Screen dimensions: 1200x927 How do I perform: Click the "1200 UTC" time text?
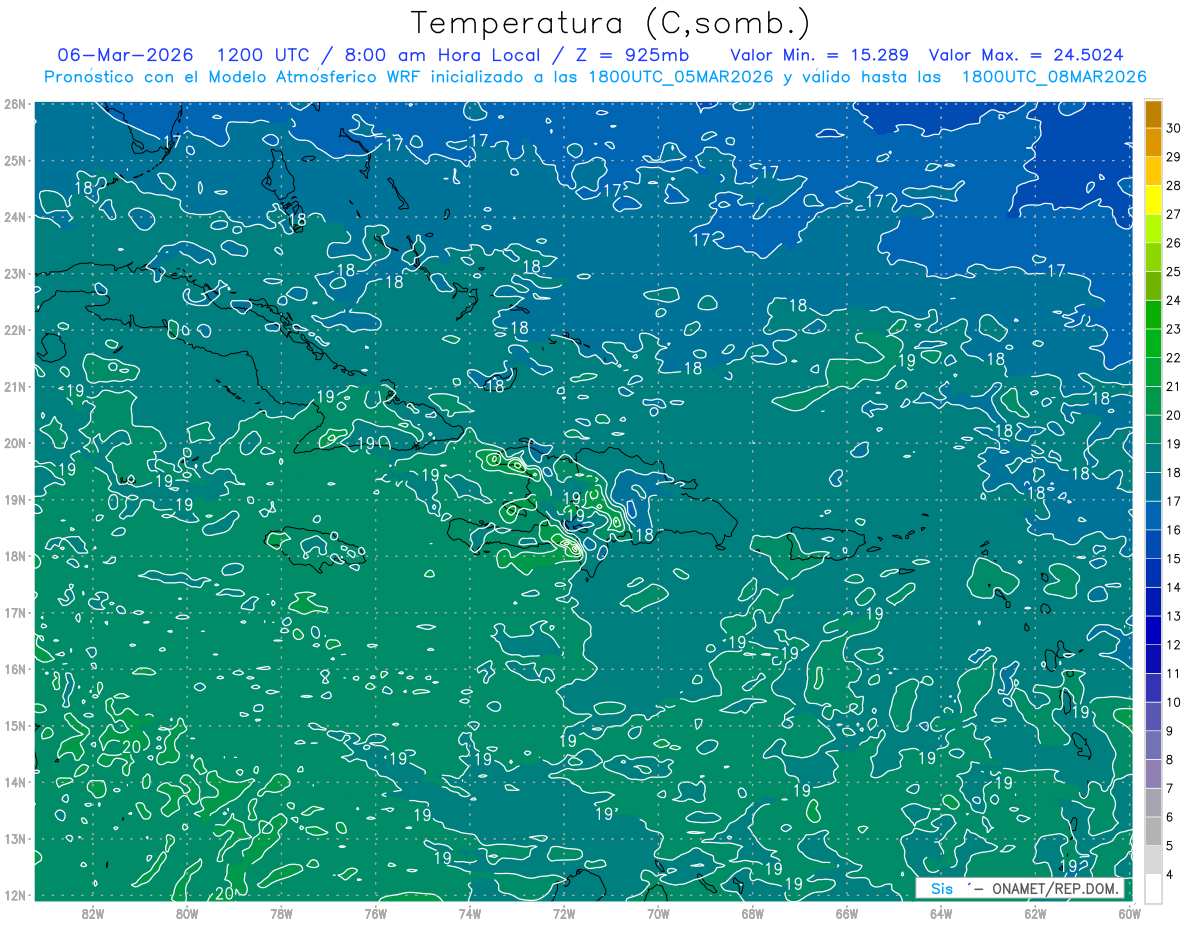point(264,54)
